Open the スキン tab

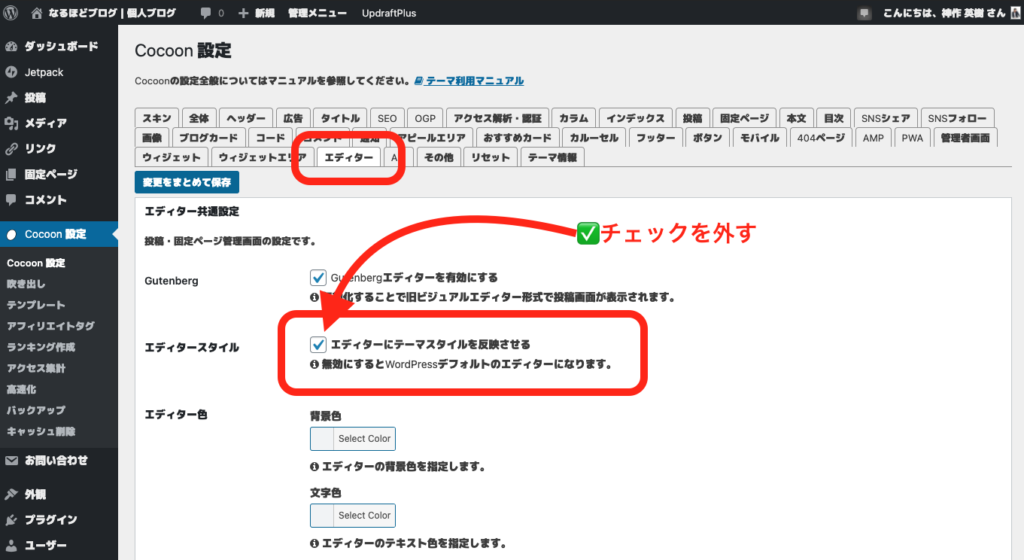(x=157, y=118)
